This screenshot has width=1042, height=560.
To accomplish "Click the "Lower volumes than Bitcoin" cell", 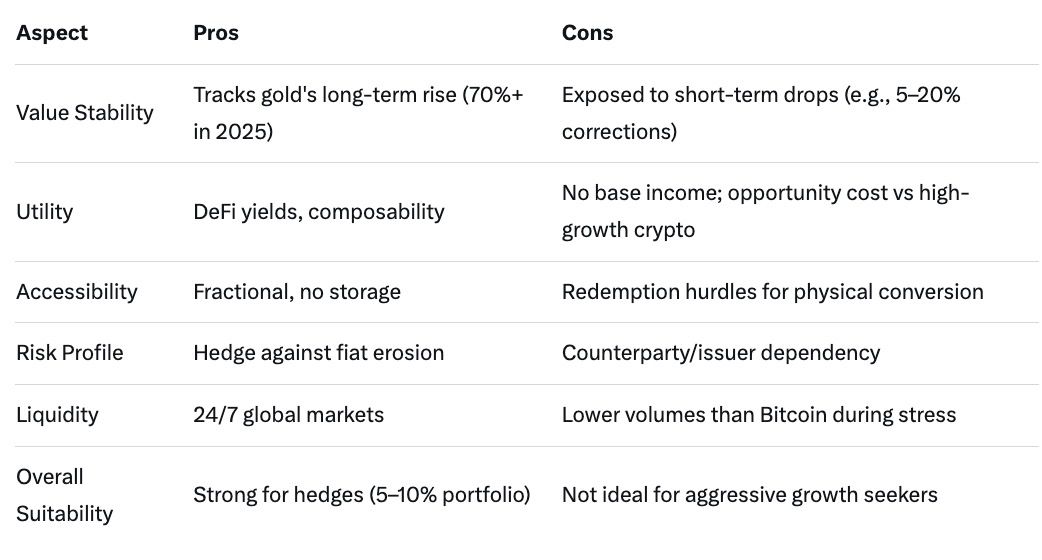I will pyautogui.click(x=759, y=415).
